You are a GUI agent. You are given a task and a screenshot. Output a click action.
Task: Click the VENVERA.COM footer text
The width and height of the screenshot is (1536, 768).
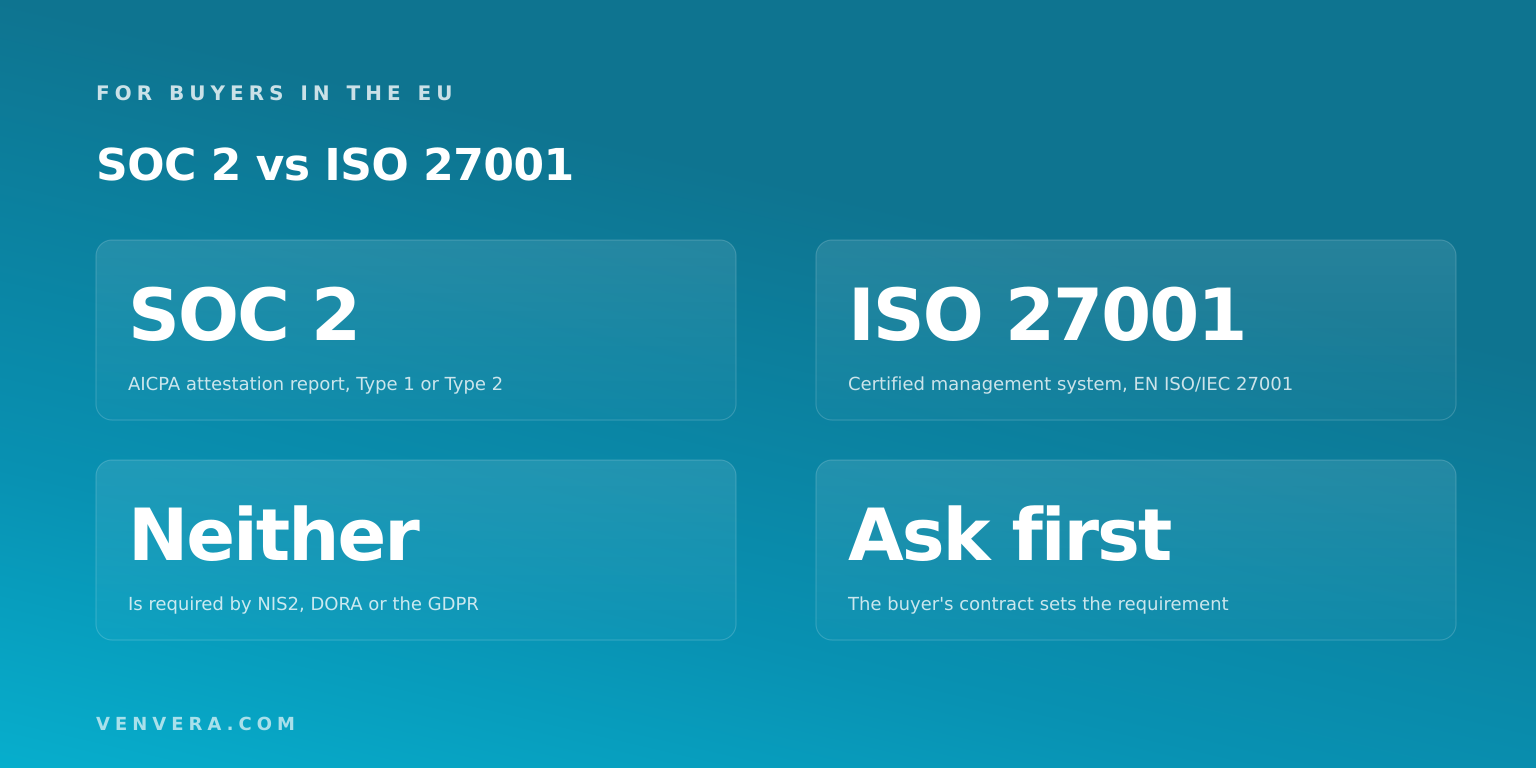pyautogui.click(x=196, y=724)
